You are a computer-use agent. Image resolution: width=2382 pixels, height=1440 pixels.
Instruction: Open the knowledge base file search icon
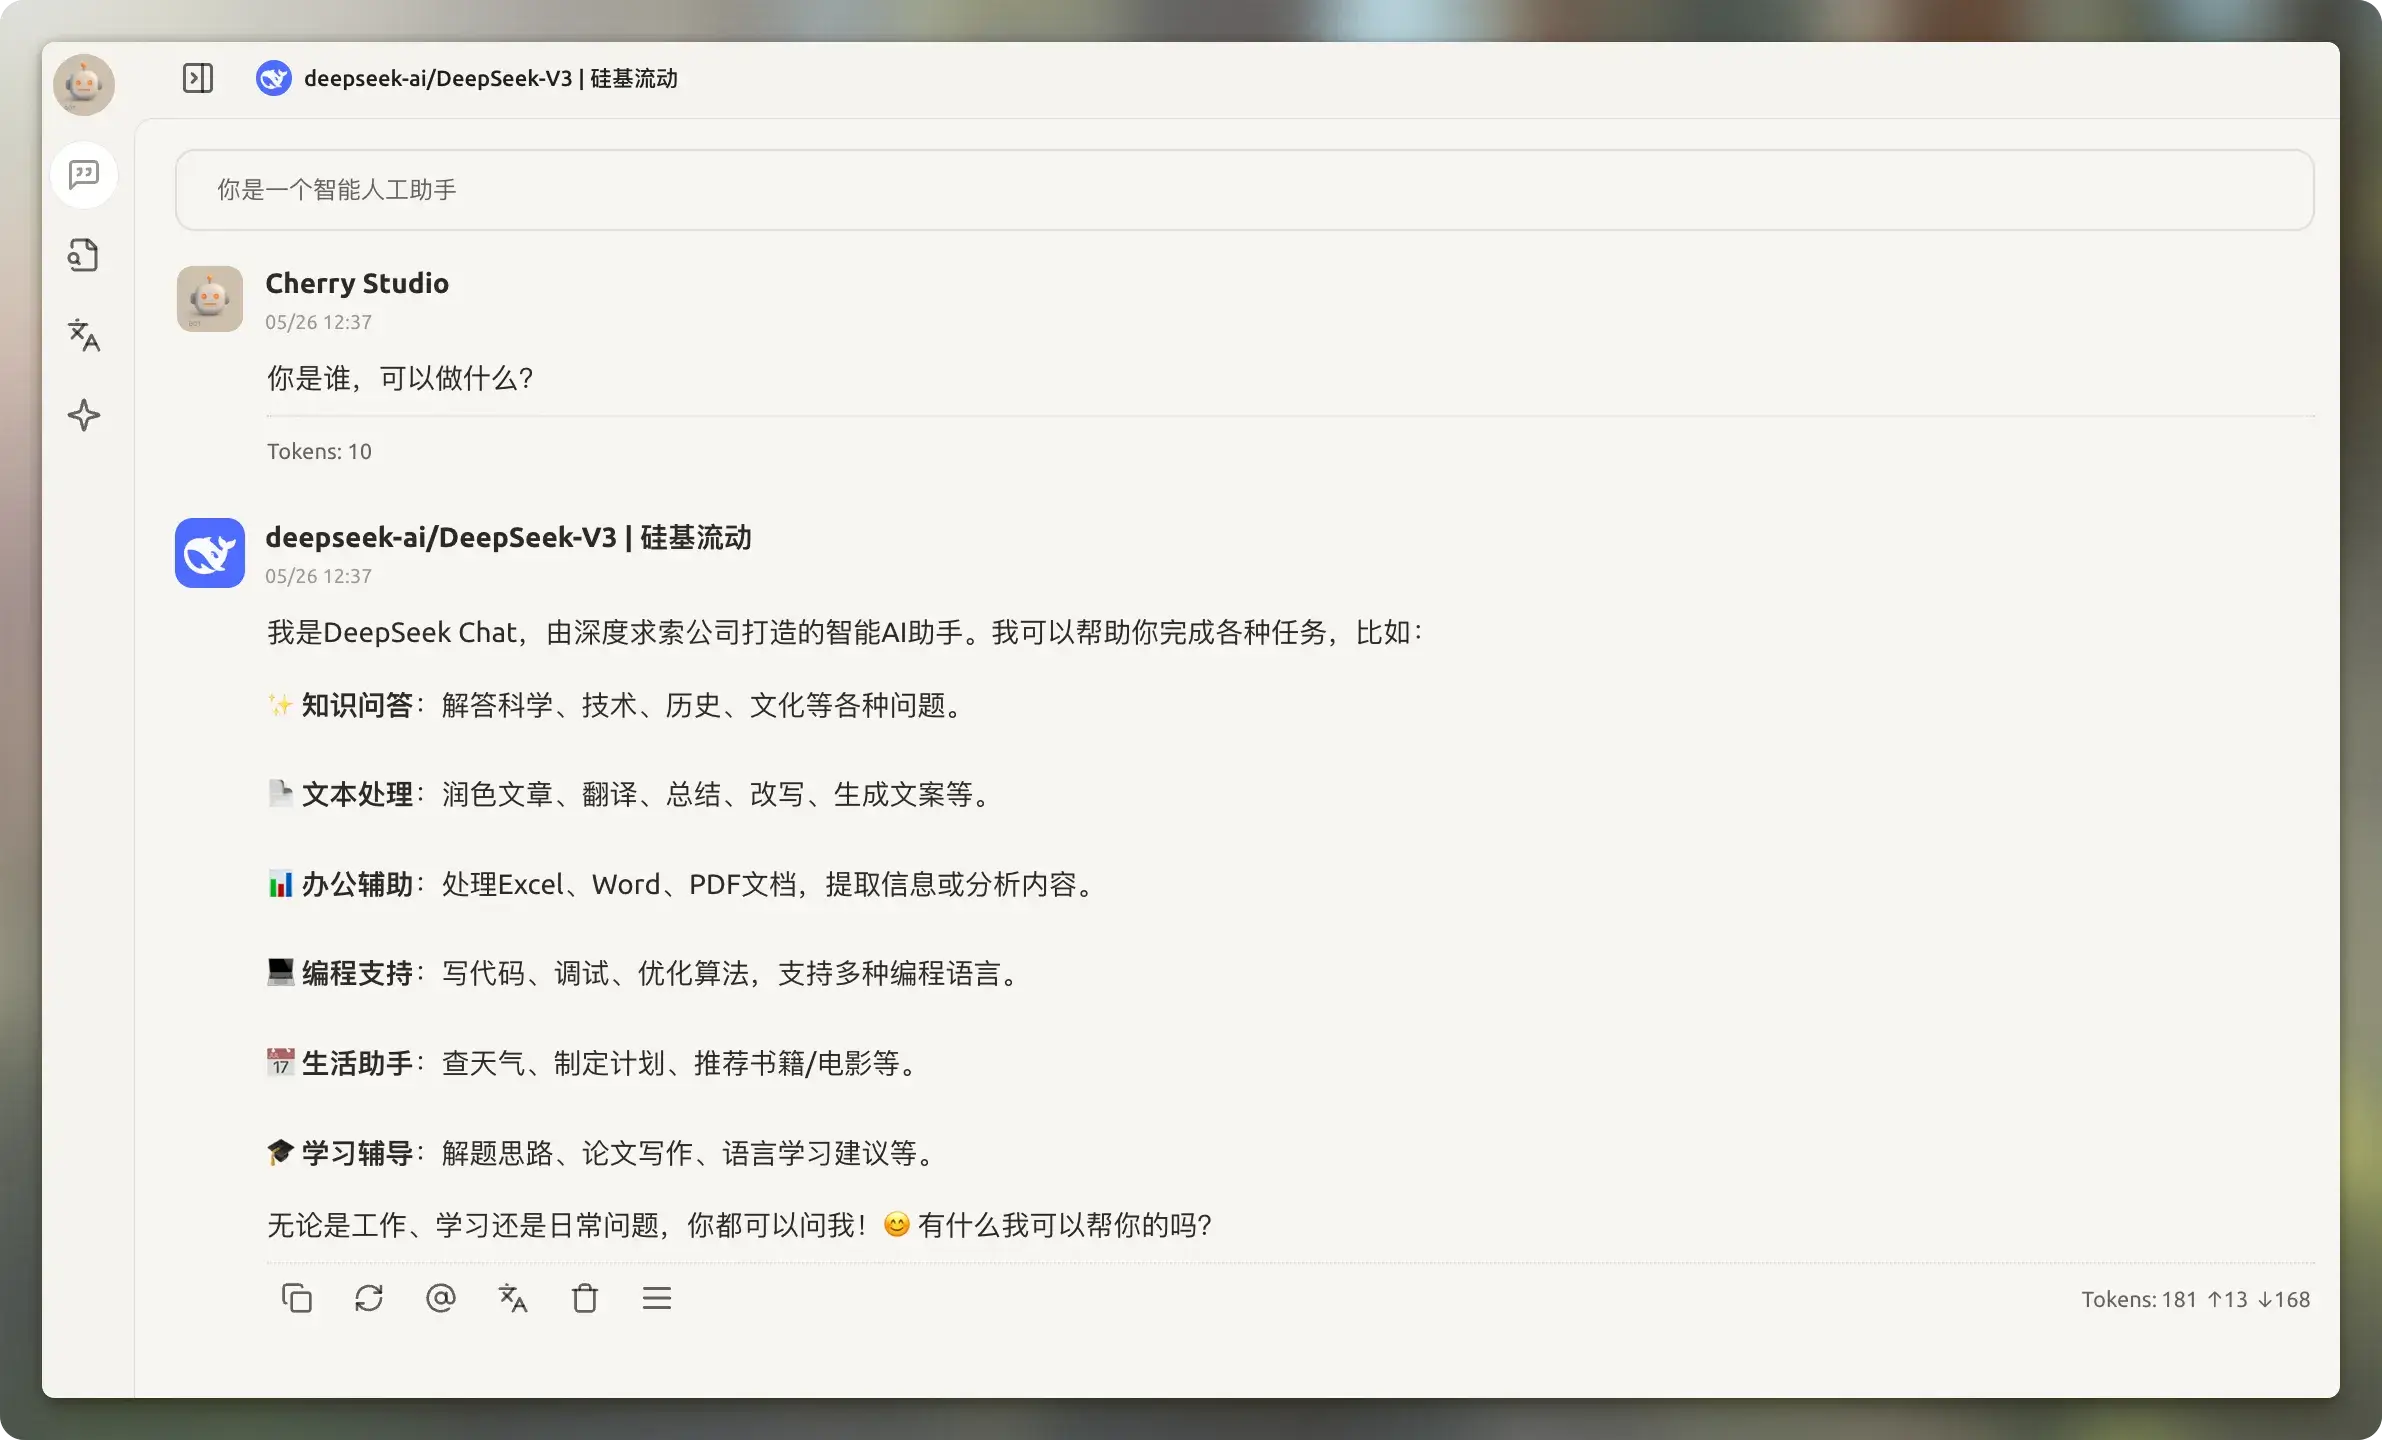tap(84, 255)
